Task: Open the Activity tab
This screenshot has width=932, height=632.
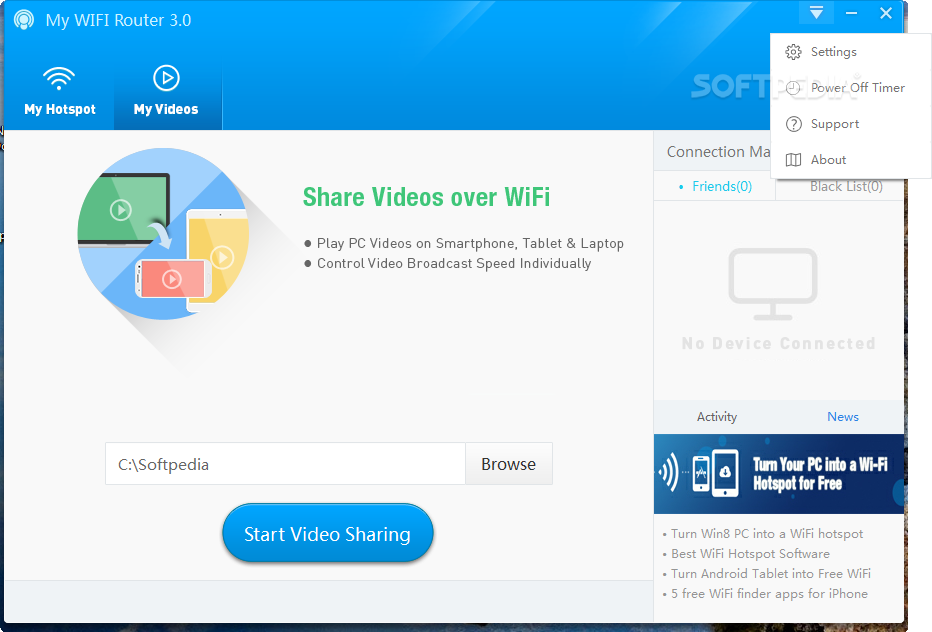Action: tap(717, 417)
